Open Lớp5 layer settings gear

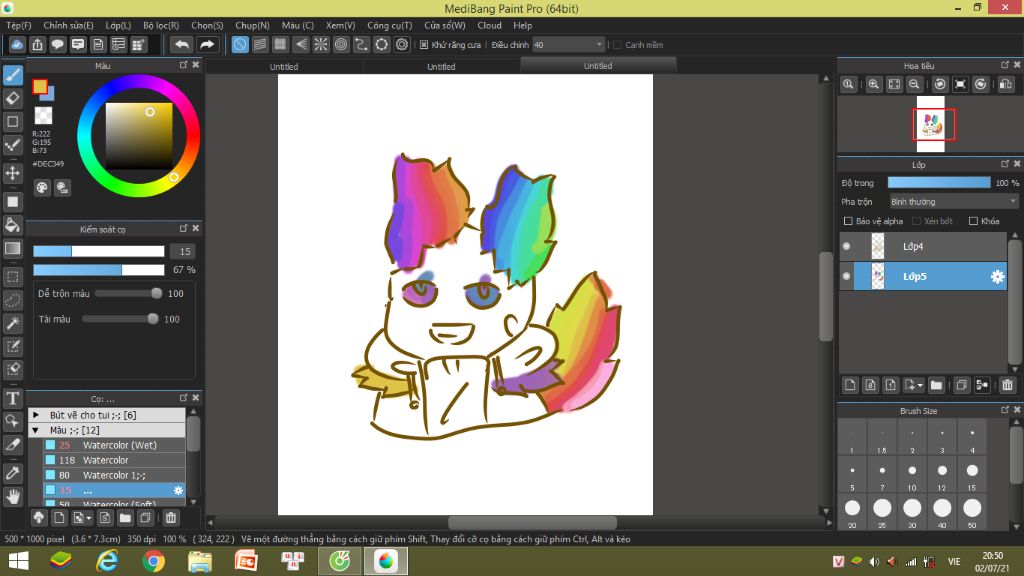pyautogui.click(x=997, y=276)
